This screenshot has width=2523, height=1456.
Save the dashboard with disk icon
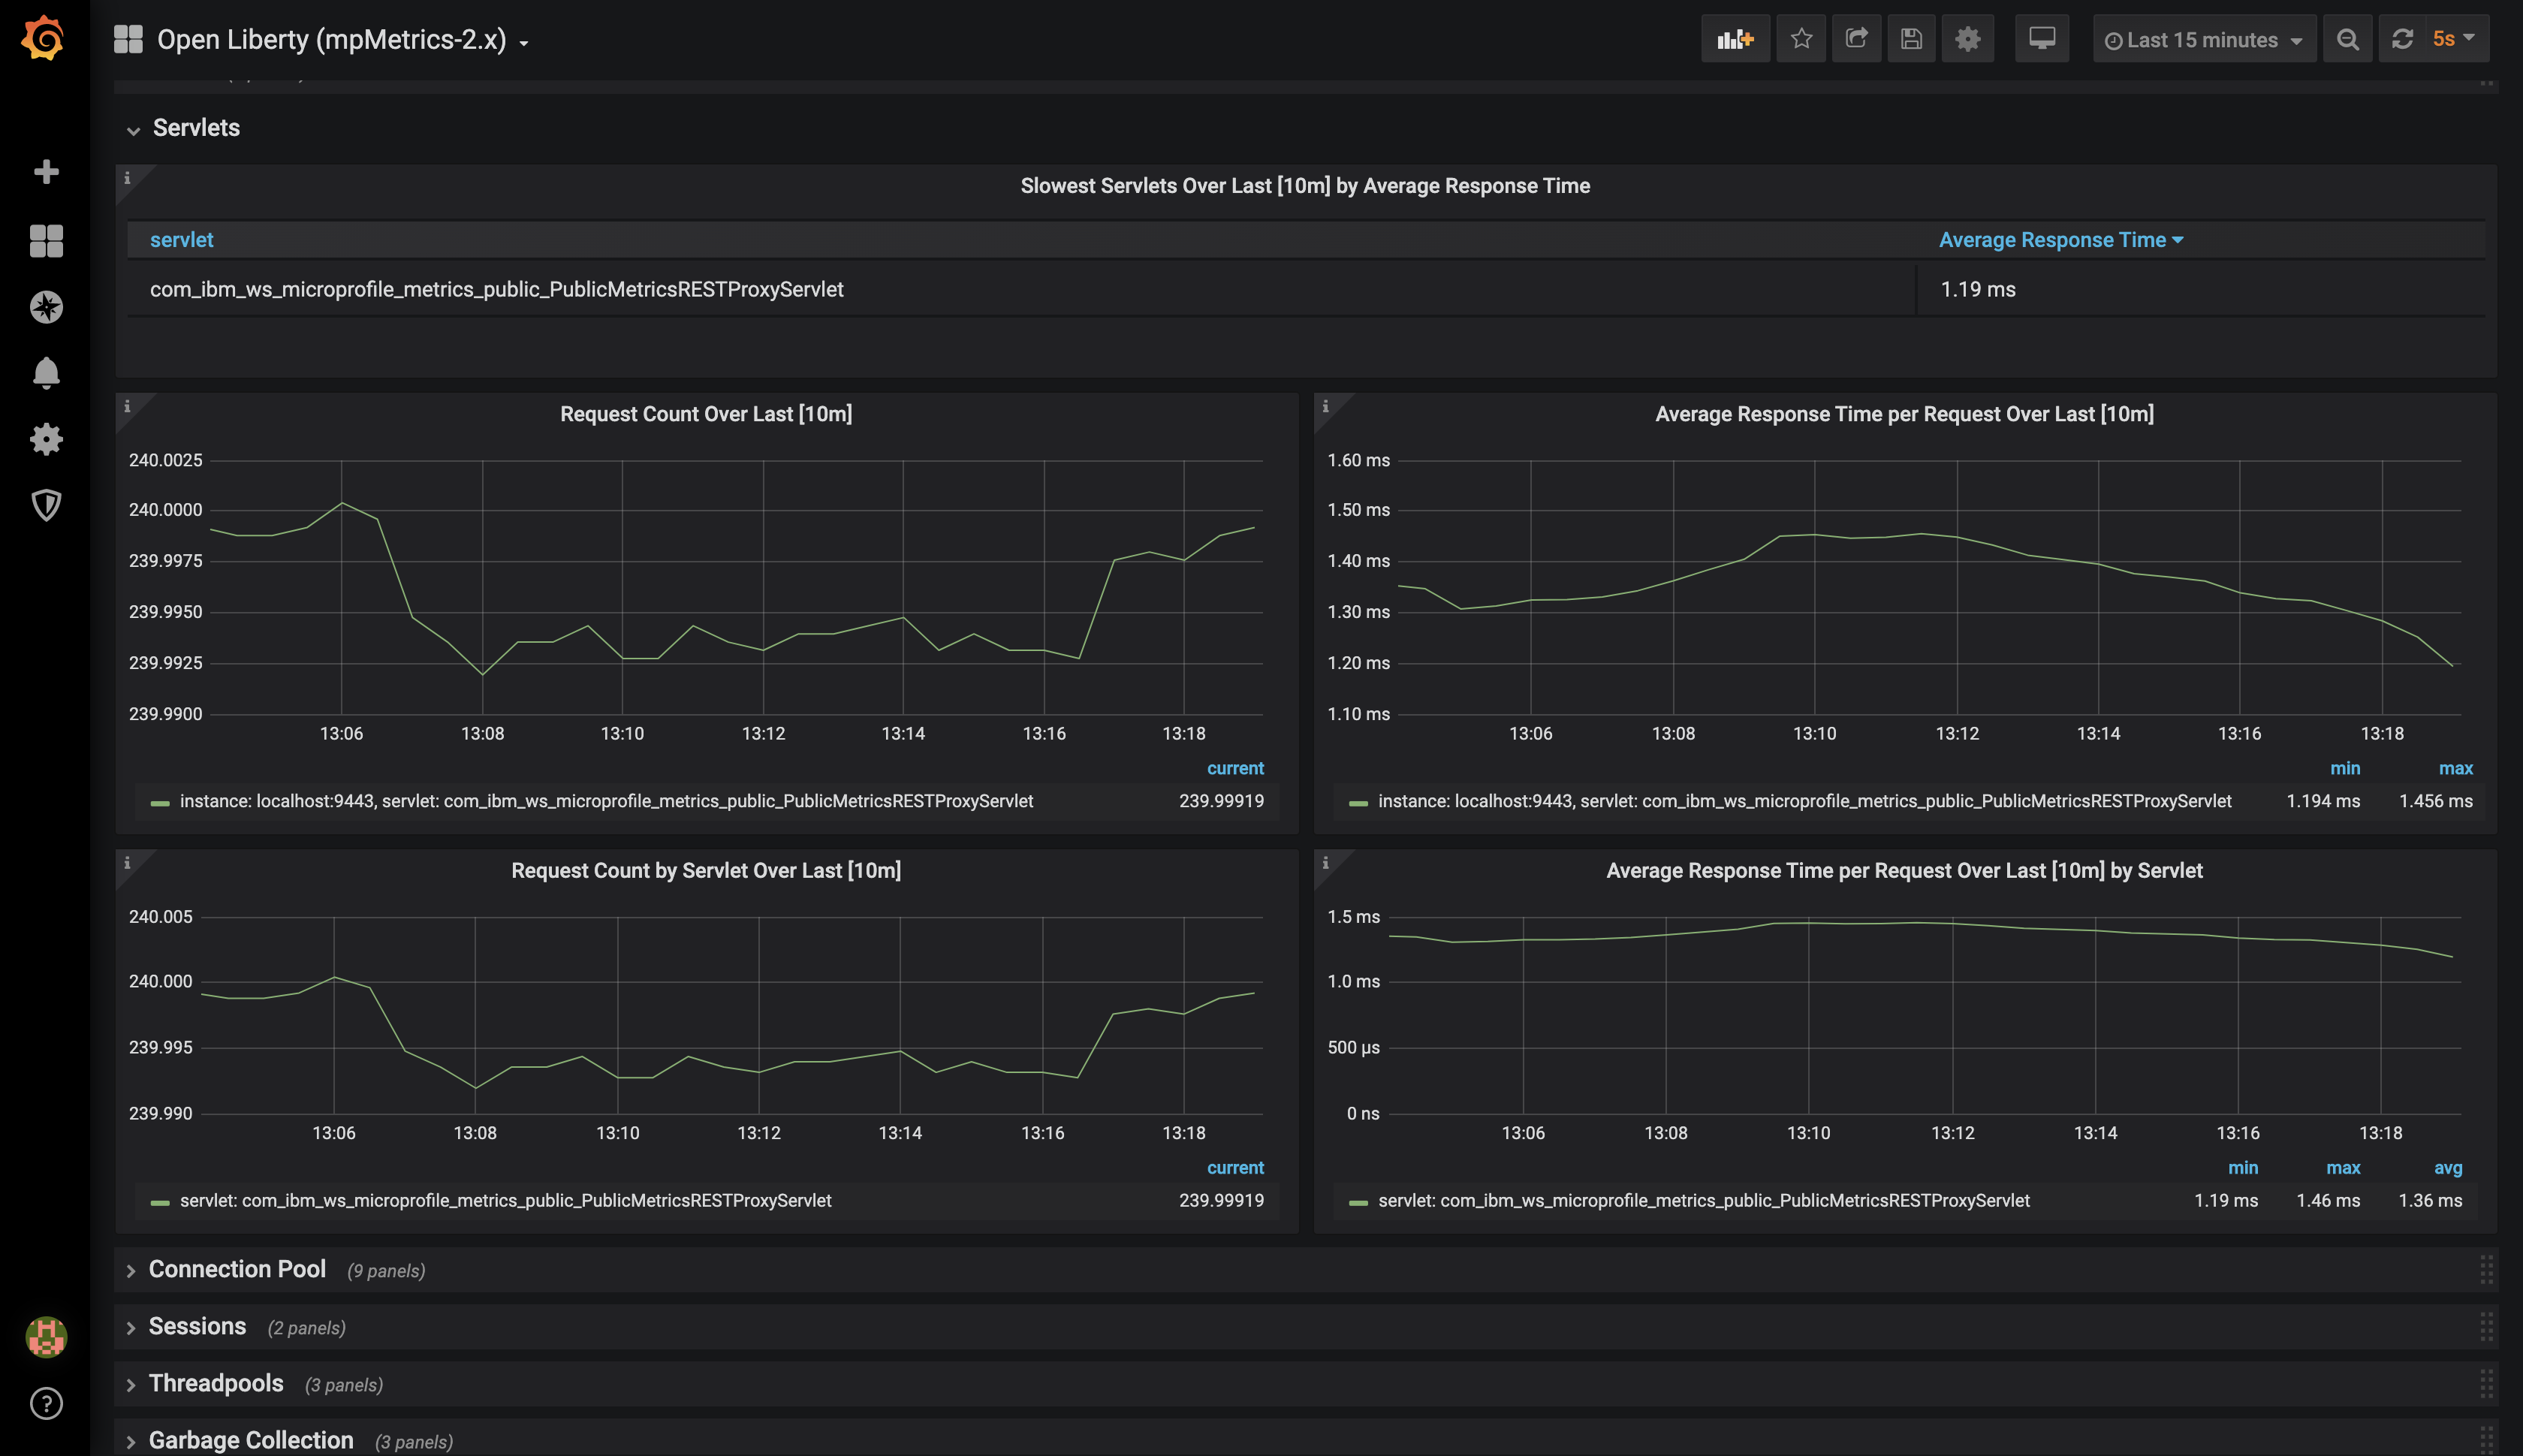1911,39
